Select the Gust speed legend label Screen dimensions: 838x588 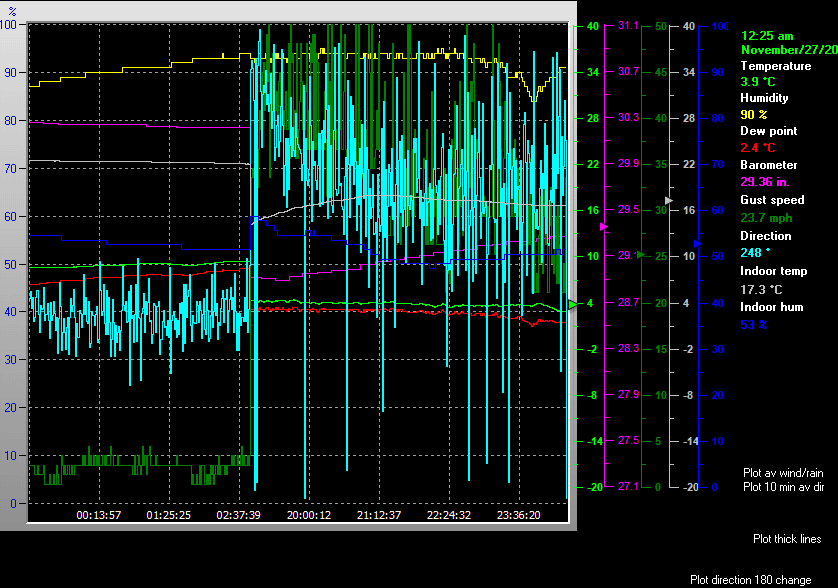pyautogui.click(x=772, y=200)
